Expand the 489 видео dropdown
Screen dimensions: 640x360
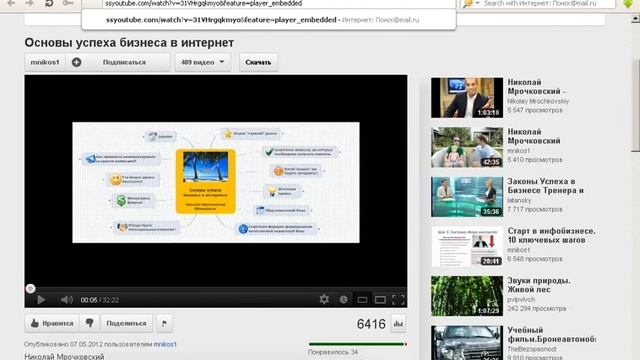coord(202,62)
